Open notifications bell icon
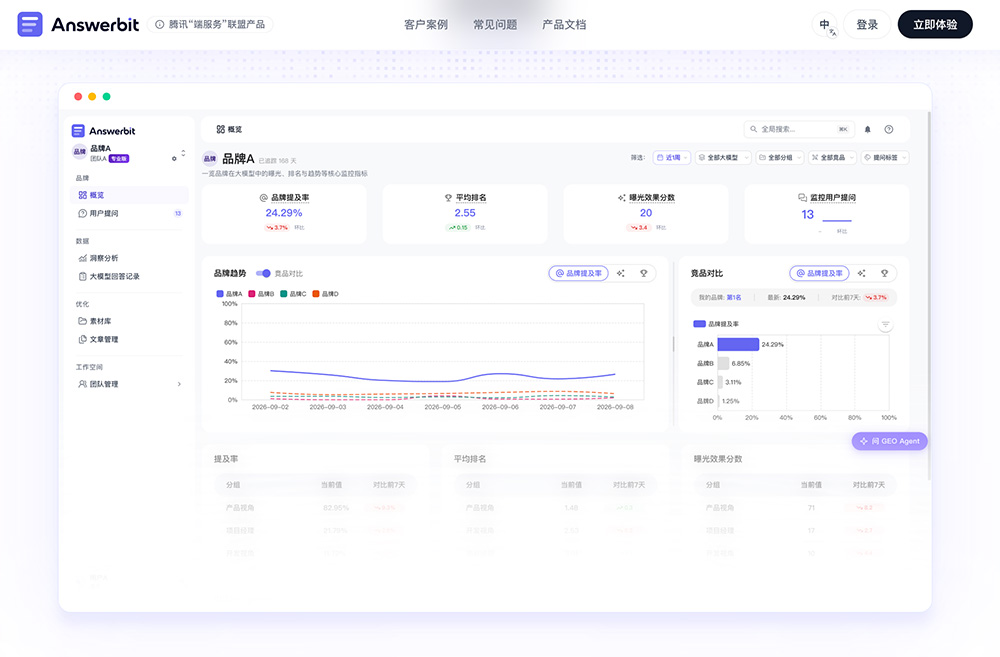Image resolution: width=1000 pixels, height=657 pixels. (867, 129)
